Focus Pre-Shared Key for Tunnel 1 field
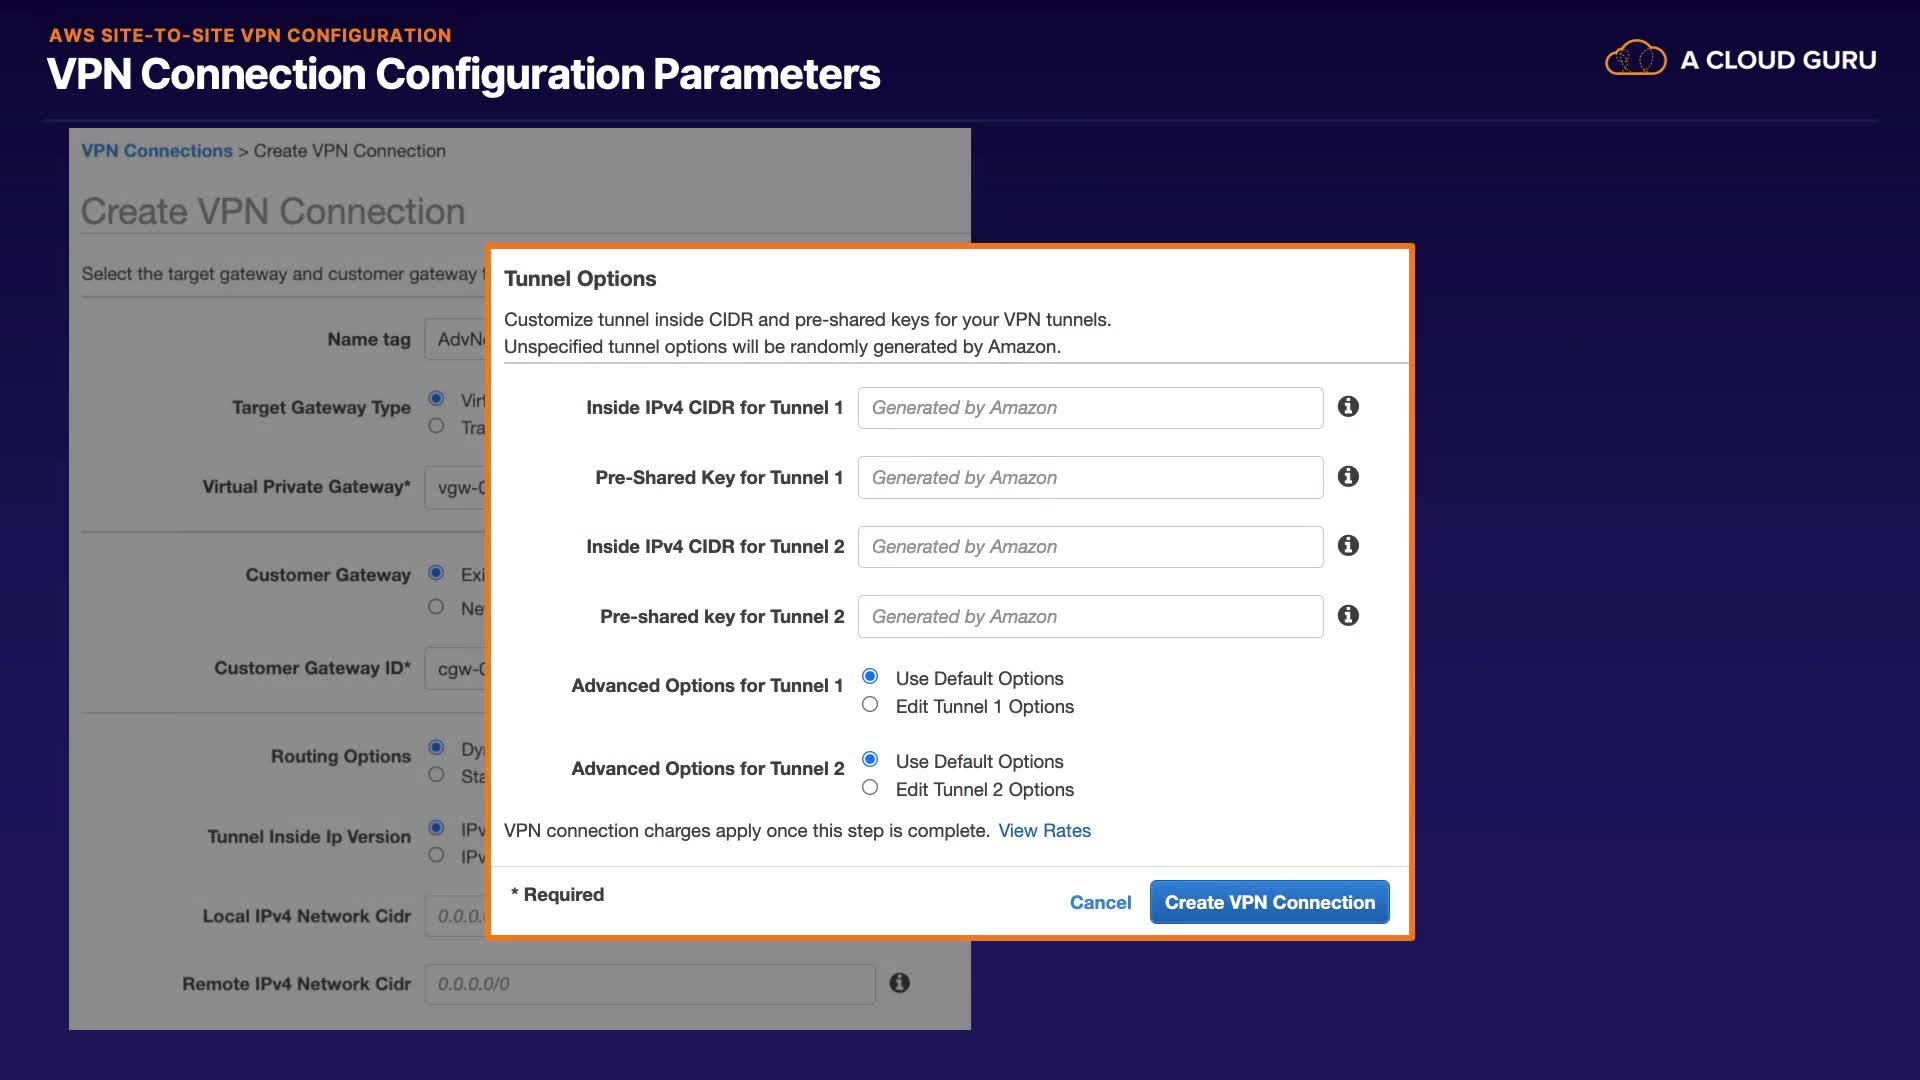The width and height of the screenshot is (1920, 1080). pyautogui.click(x=1090, y=478)
